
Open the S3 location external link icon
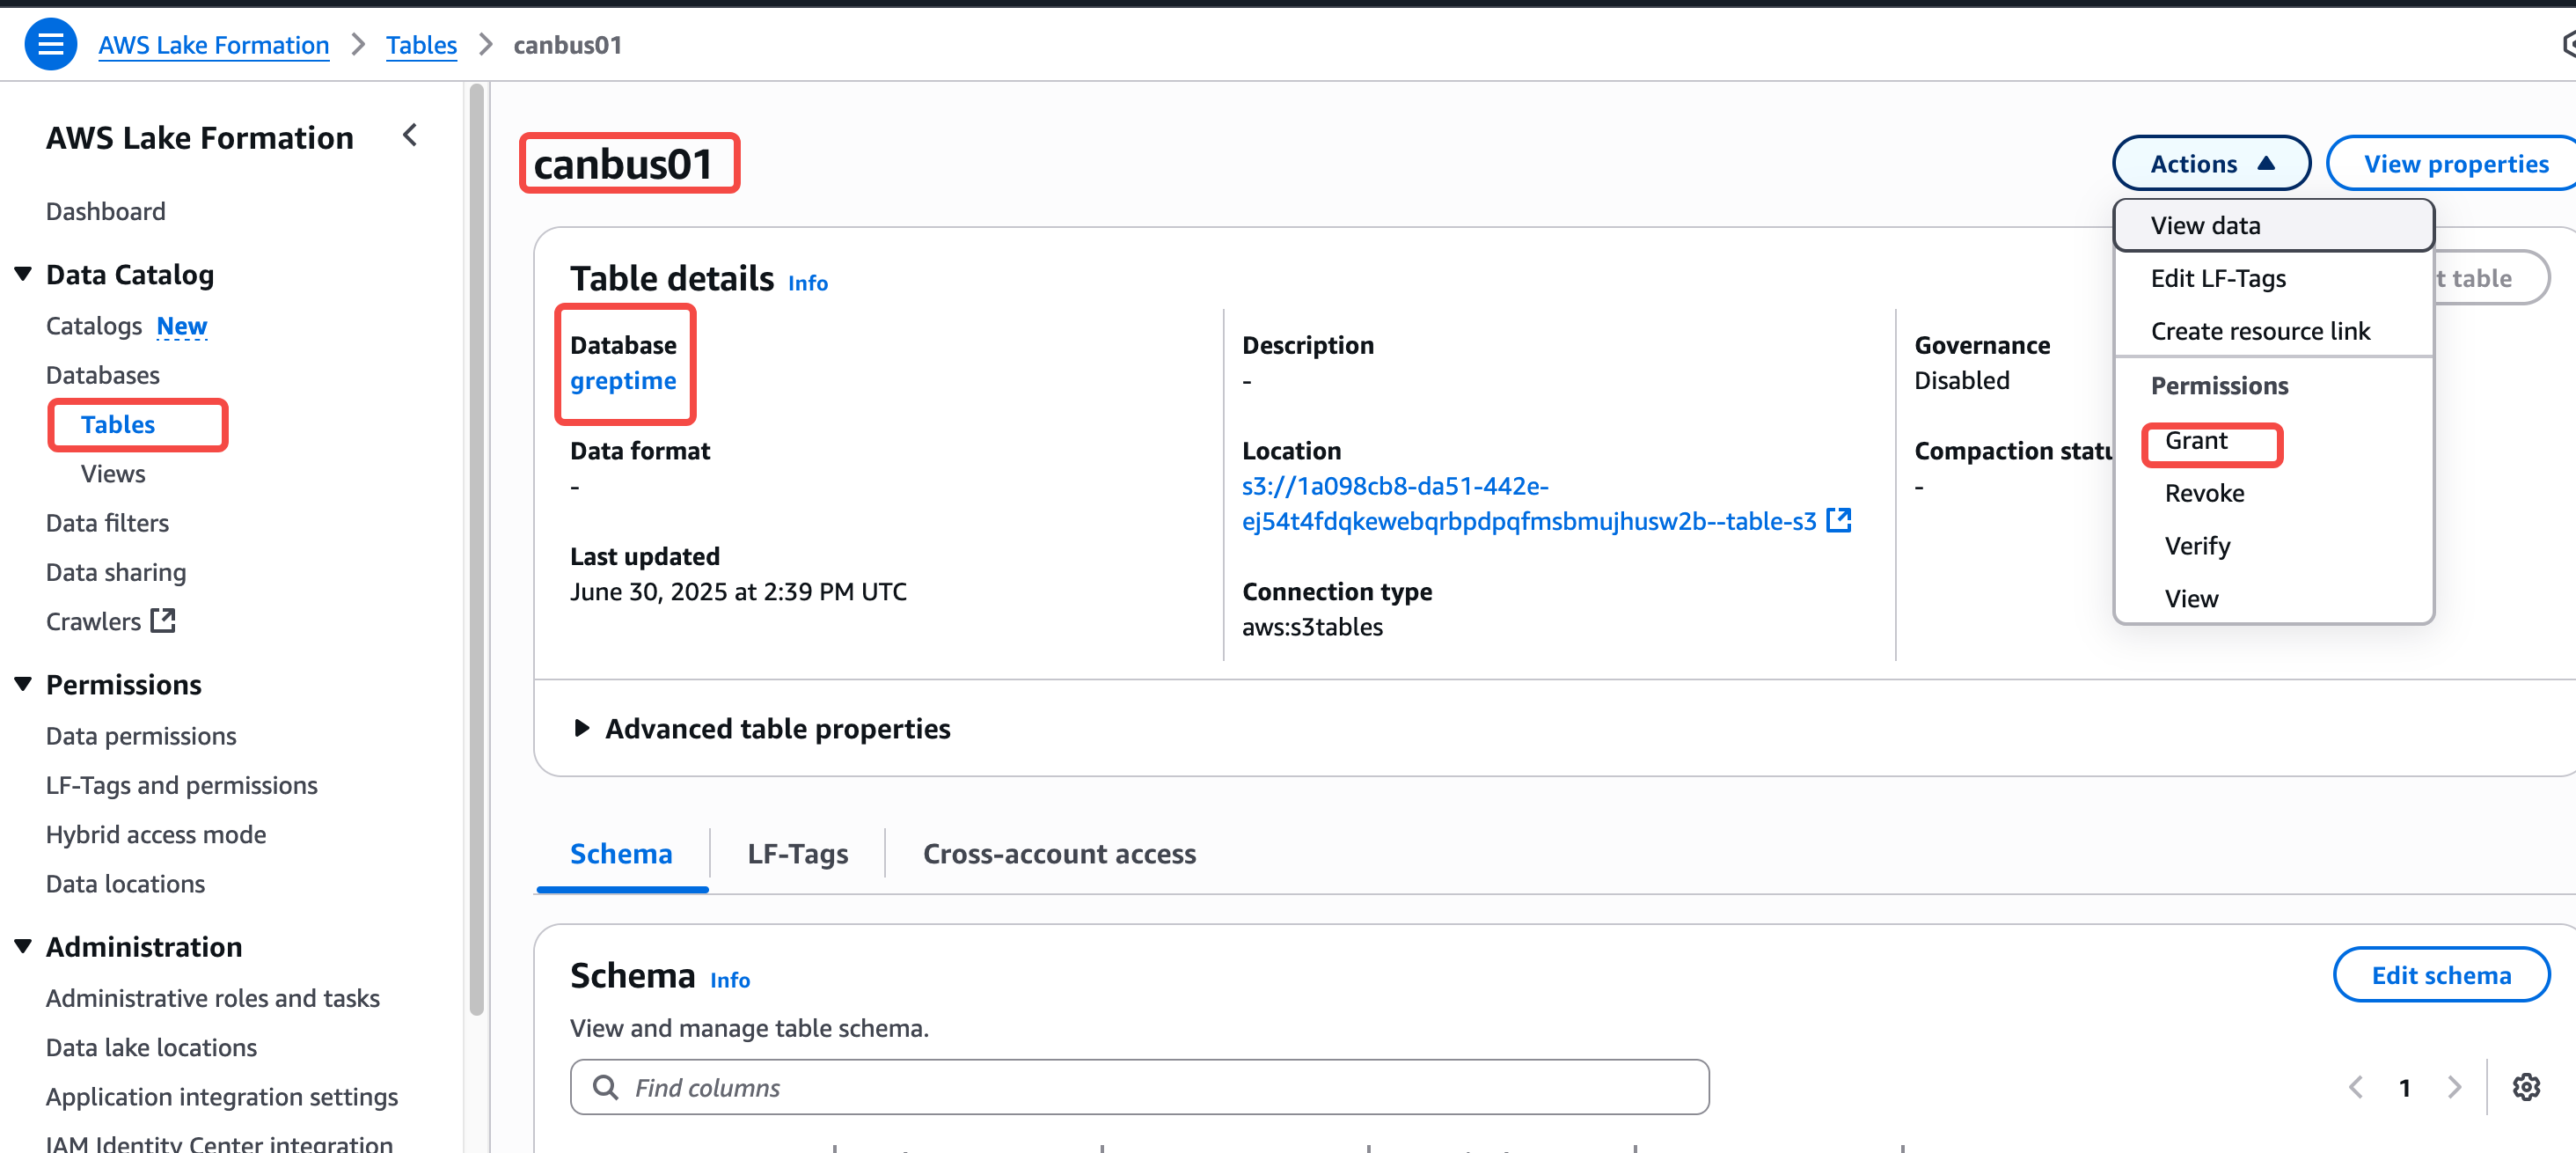[1838, 520]
